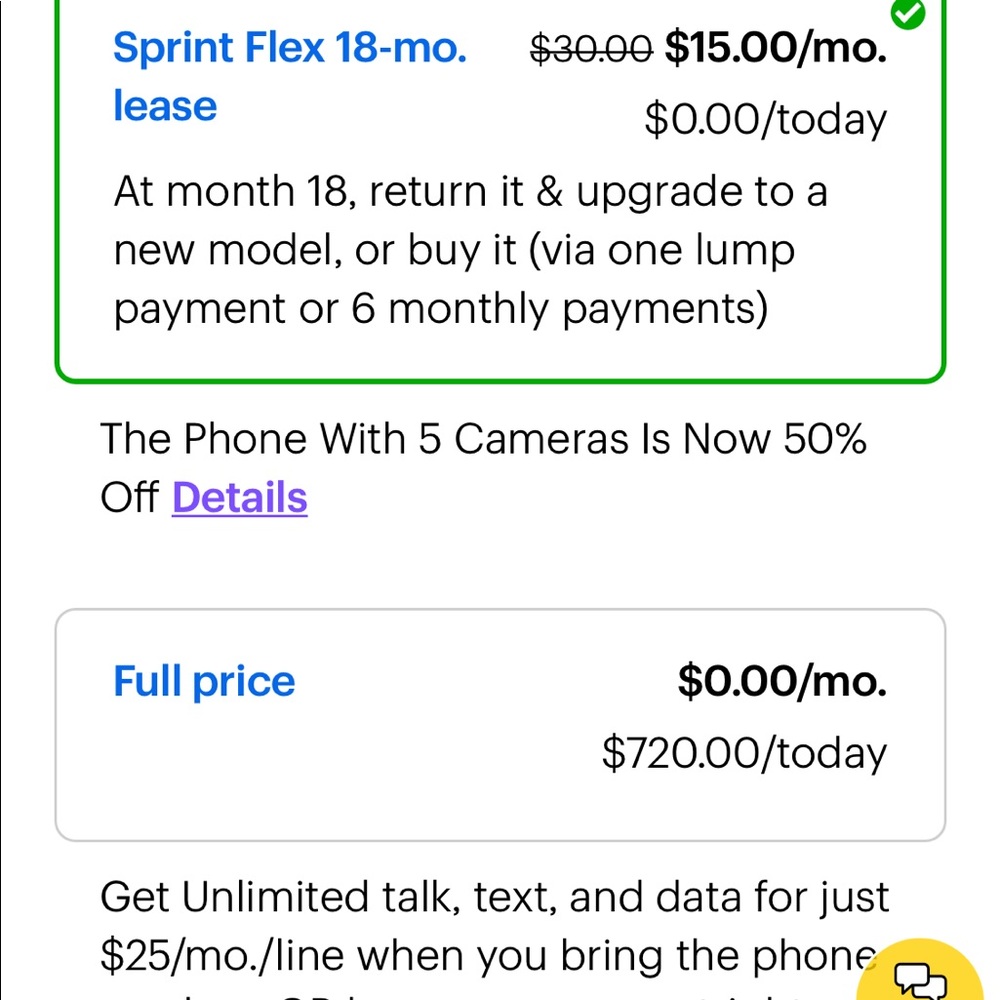Click the Phone With 5 Cameras promo text
Screen dimensions: 1000x1000
tap(483, 439)
